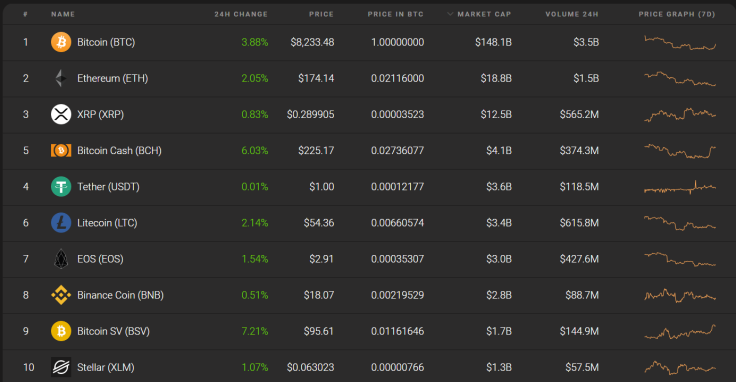Click the EOS logo icon
The width and height of the screenshot is (736, 382).
click(61, 259)
